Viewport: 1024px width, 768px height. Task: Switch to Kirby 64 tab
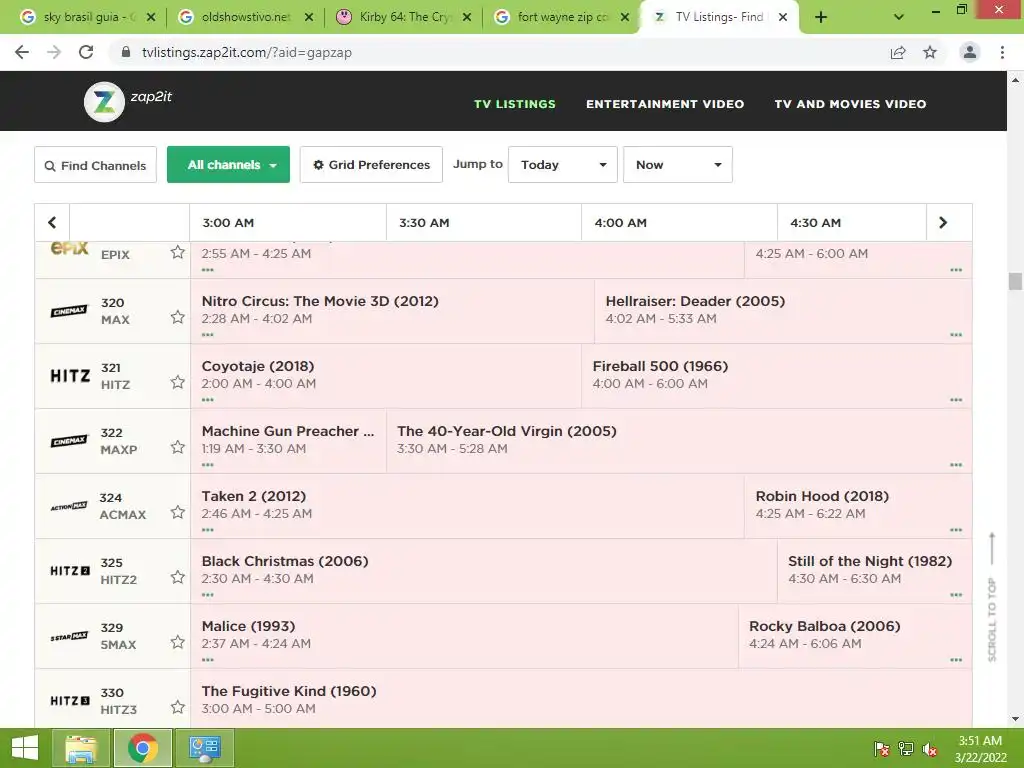402,17
